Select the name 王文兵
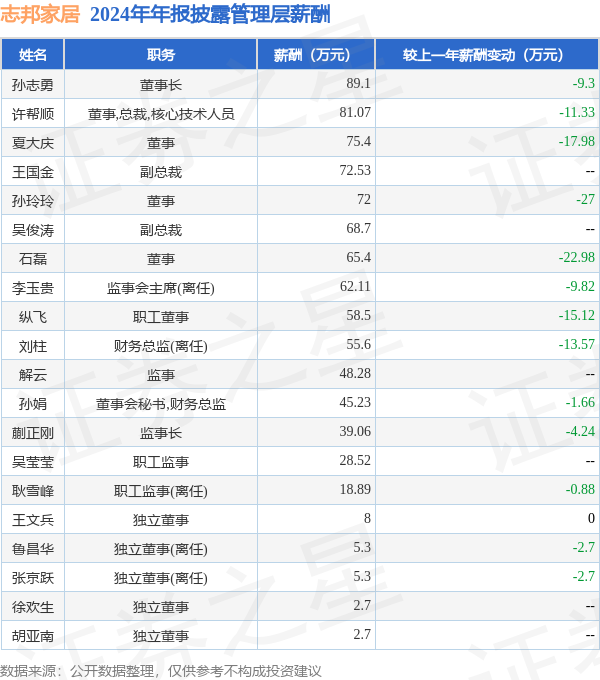Viewport: 600px width, 680px height. click(x=33, y=520)
